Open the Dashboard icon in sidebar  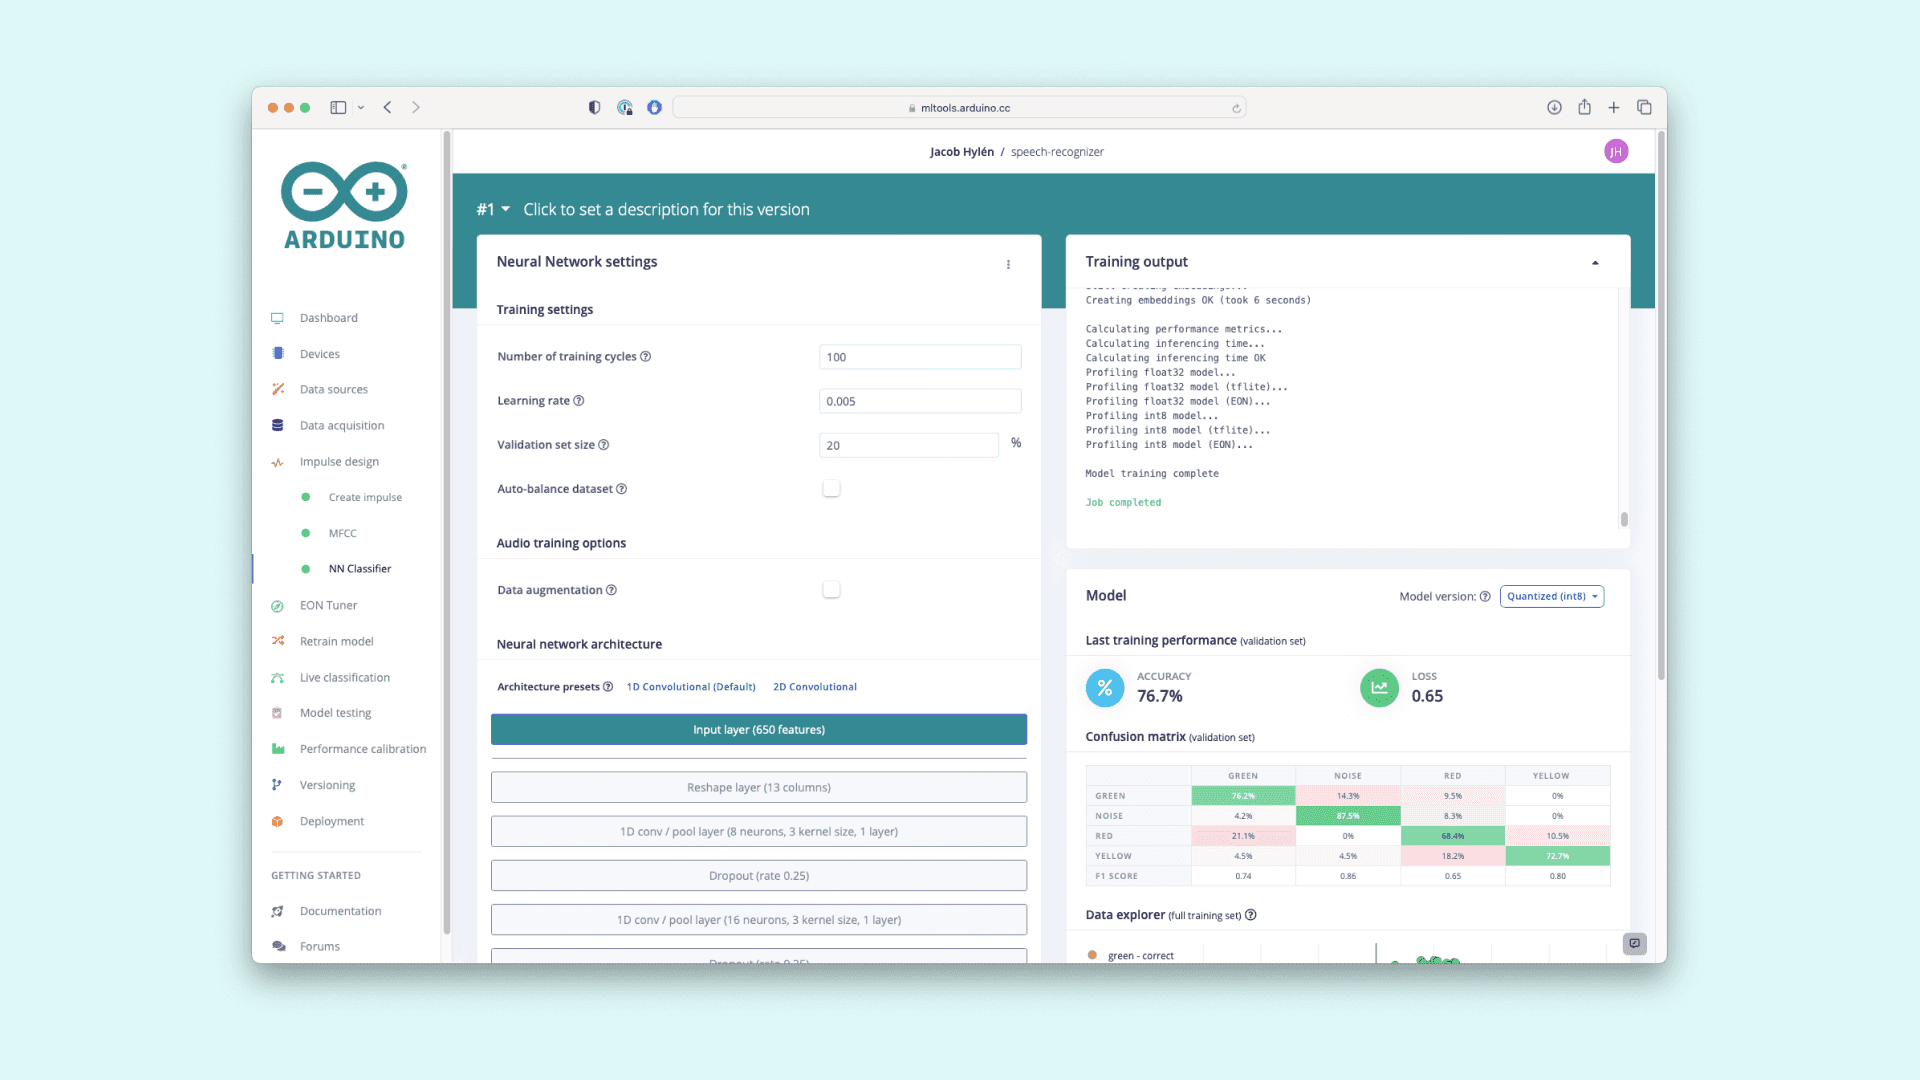(277, 318)
